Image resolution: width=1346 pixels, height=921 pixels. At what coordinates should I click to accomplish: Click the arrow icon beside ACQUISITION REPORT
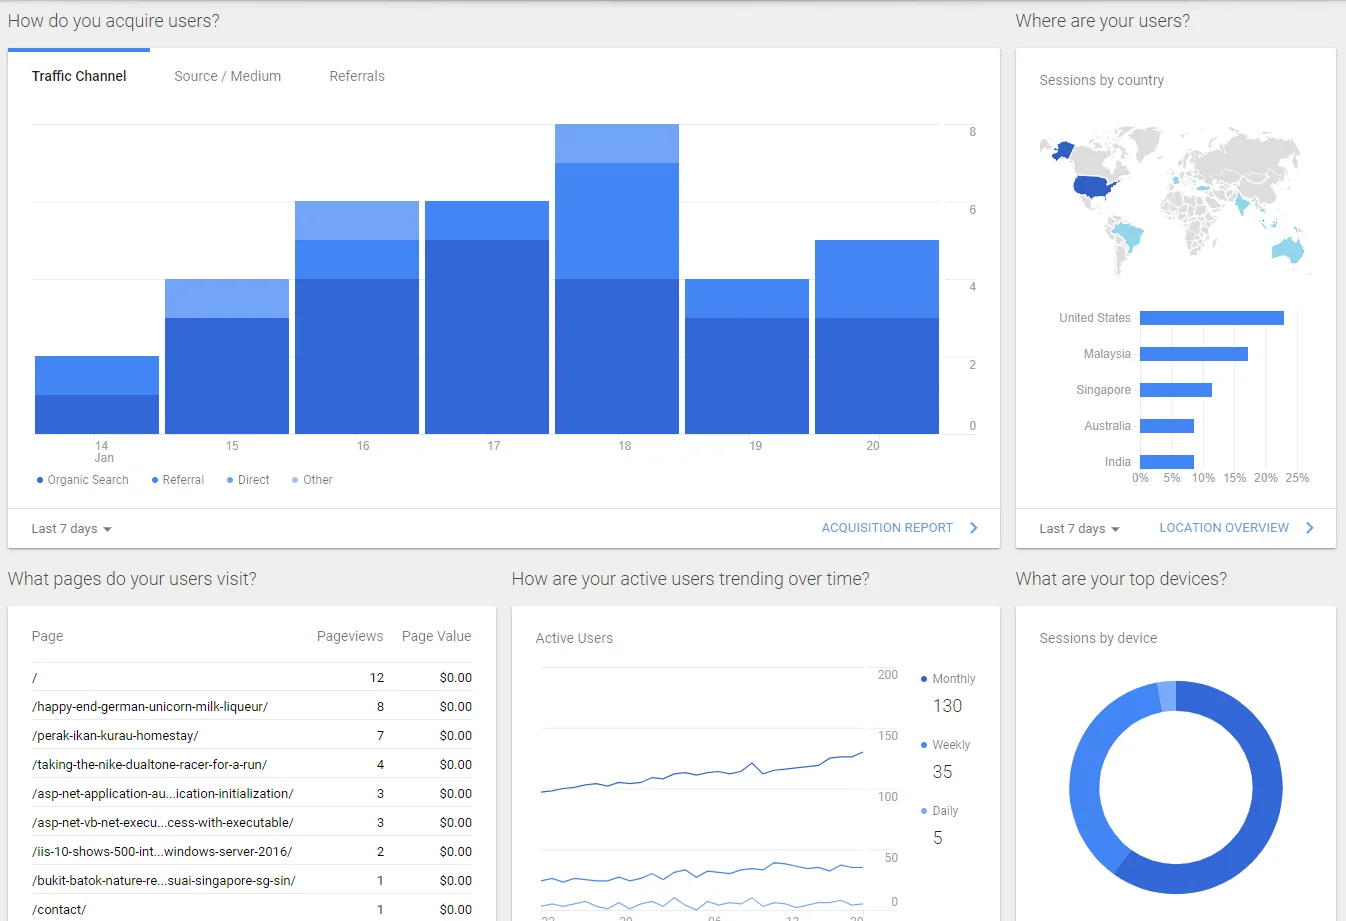(974, 528)
